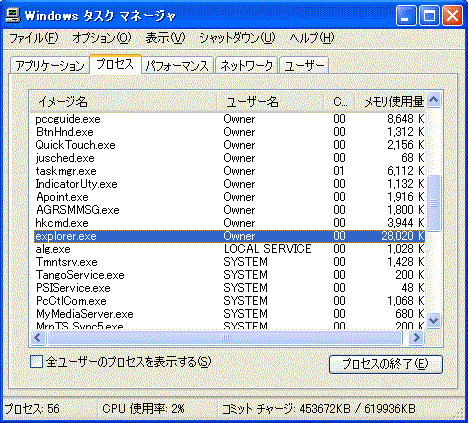Screen dimensions: 468x423
Task: Select QuickTouch.exe in the list
Action: 230,145
